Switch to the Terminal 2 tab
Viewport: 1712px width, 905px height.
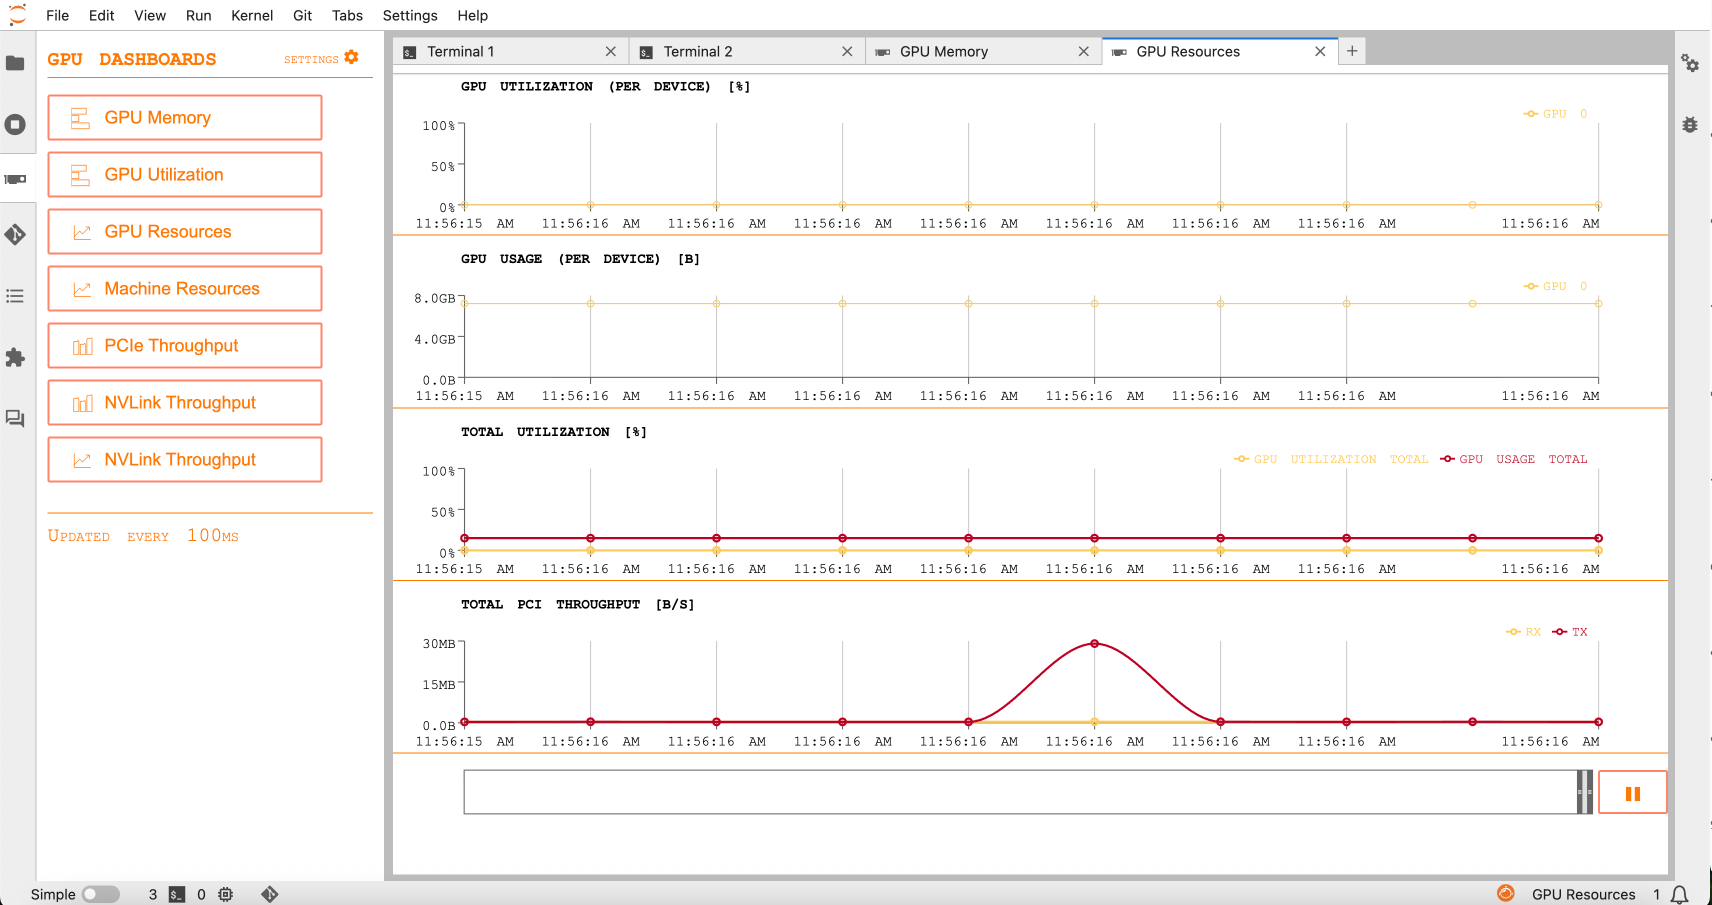pos(697,51)
